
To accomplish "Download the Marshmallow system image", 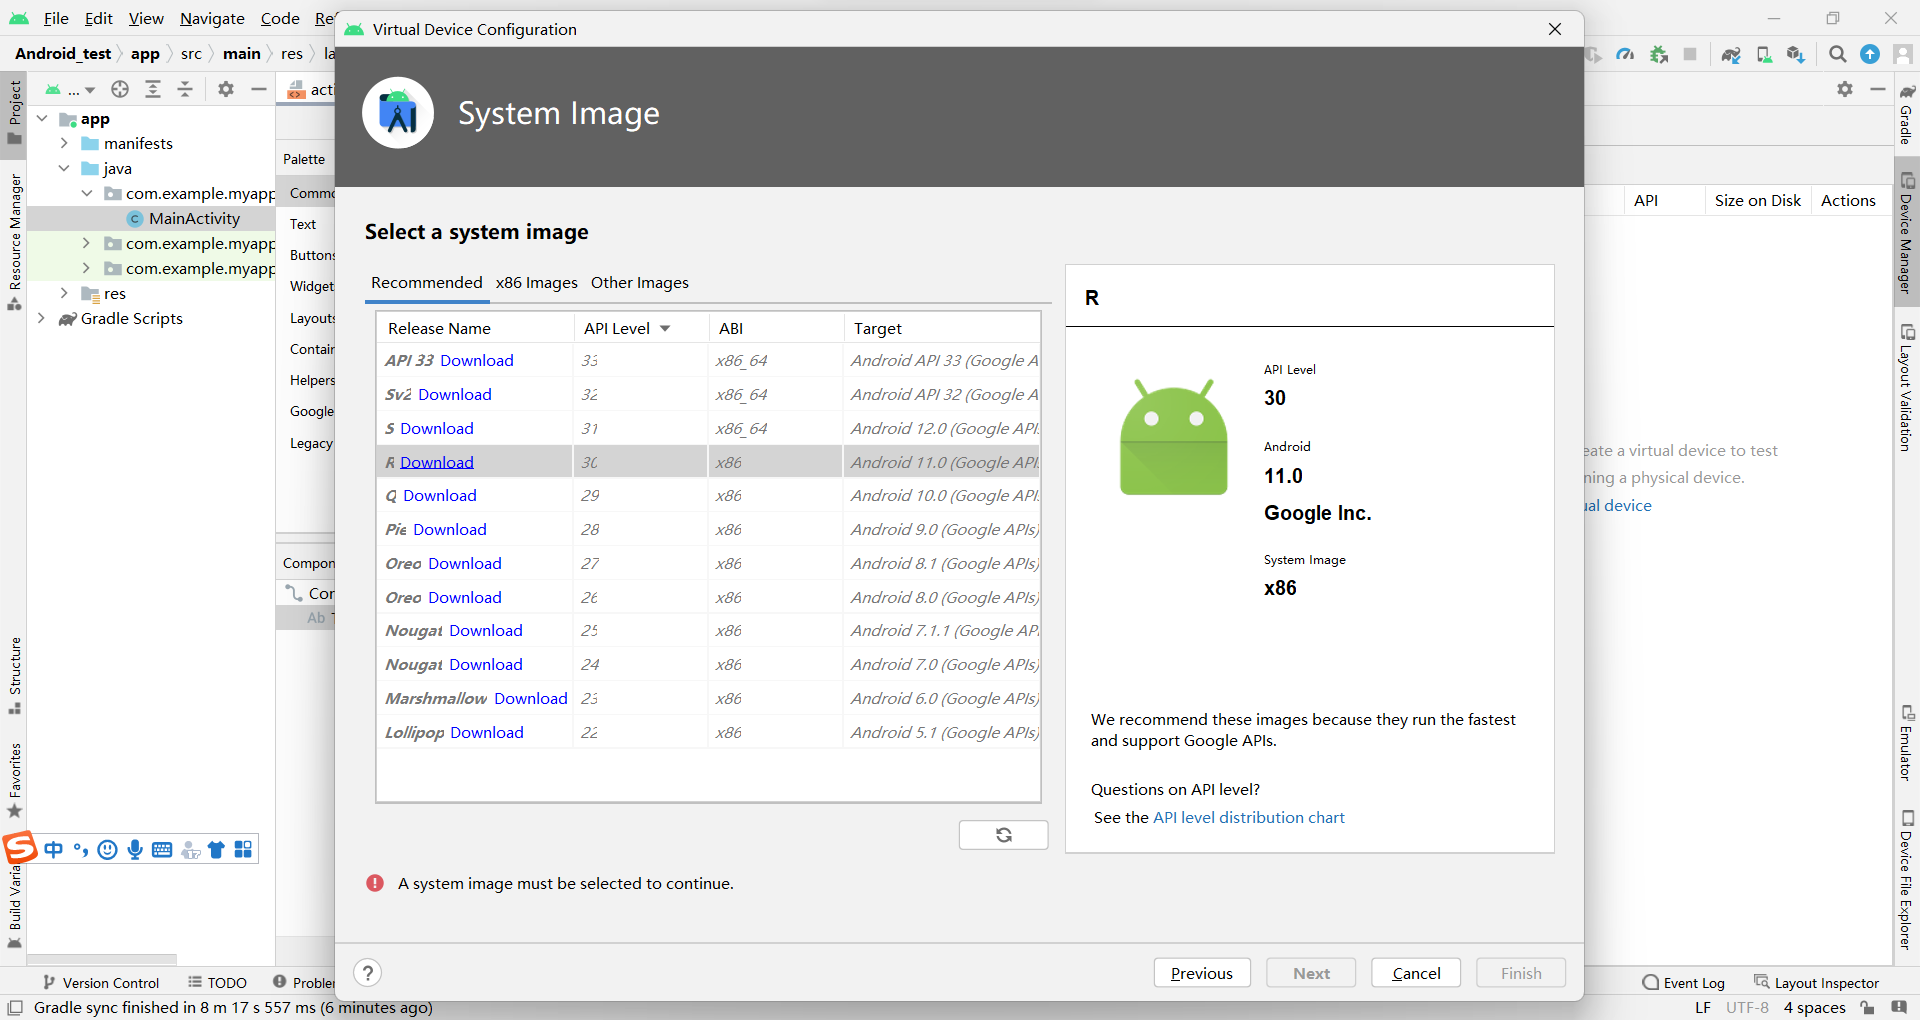I will (531, 698).
